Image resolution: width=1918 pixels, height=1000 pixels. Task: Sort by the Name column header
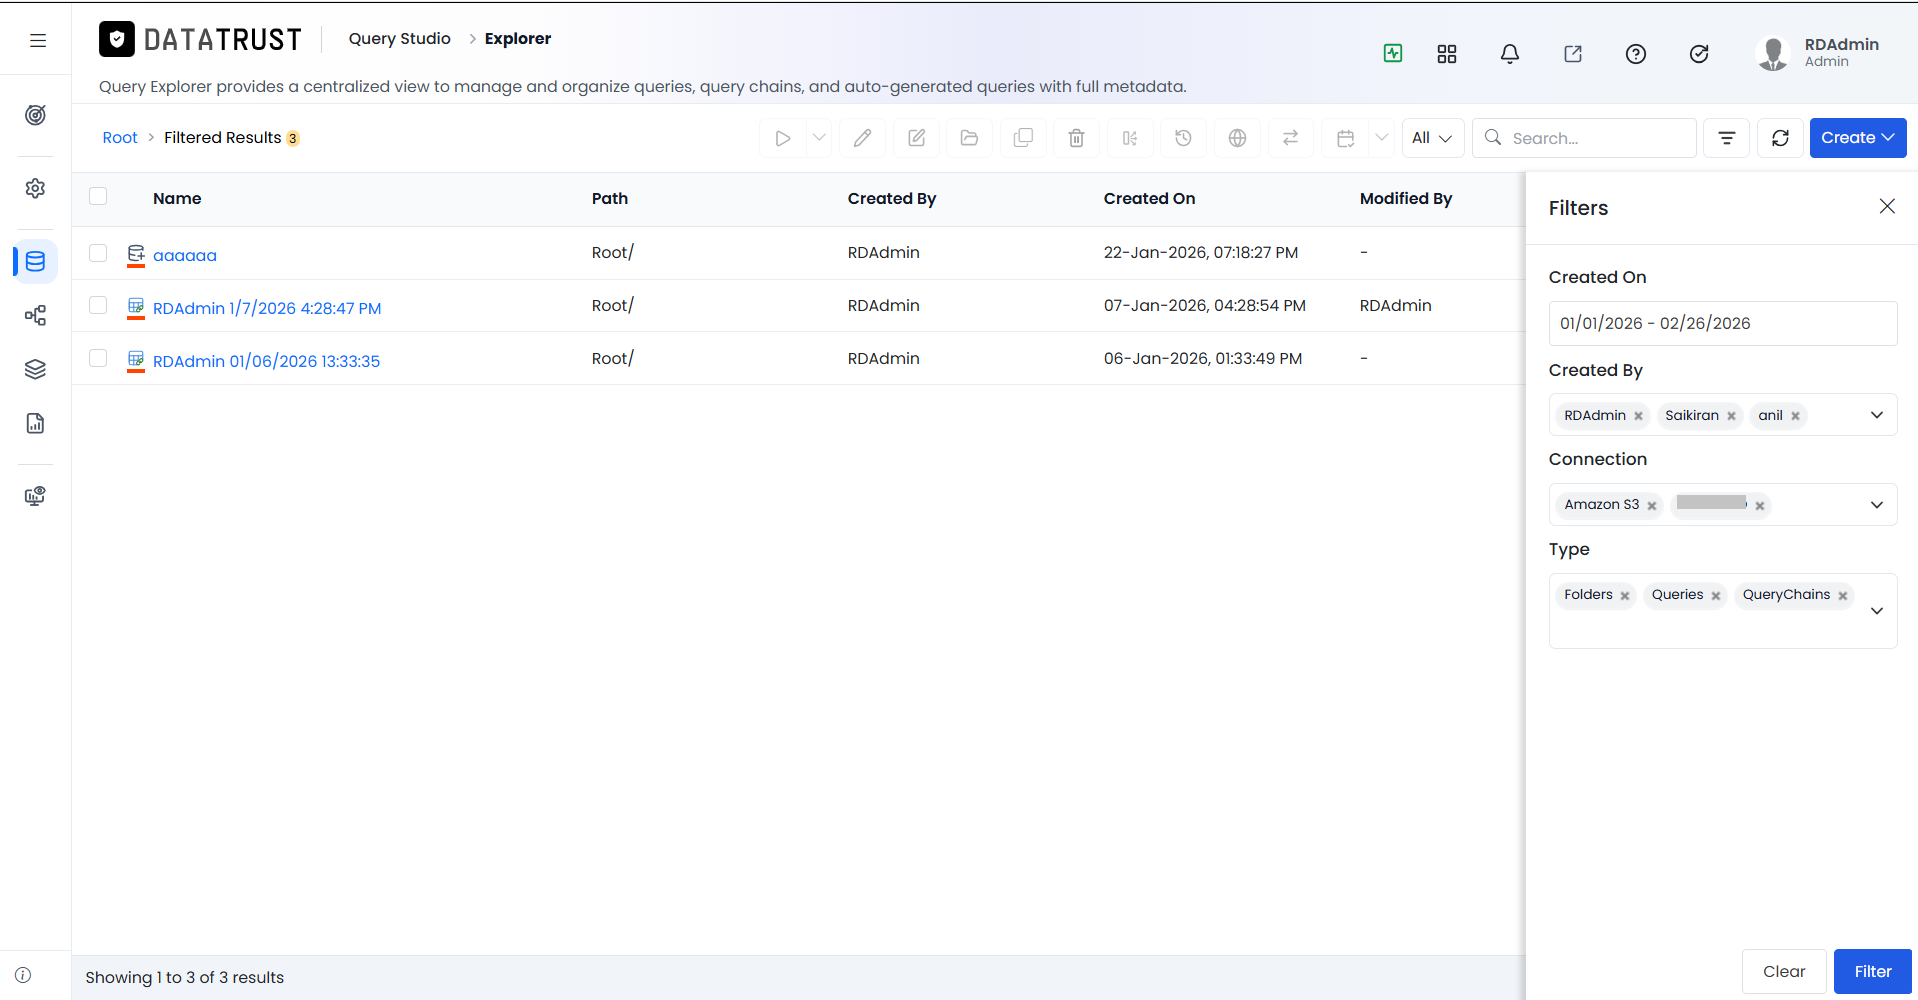pos(177,198)
